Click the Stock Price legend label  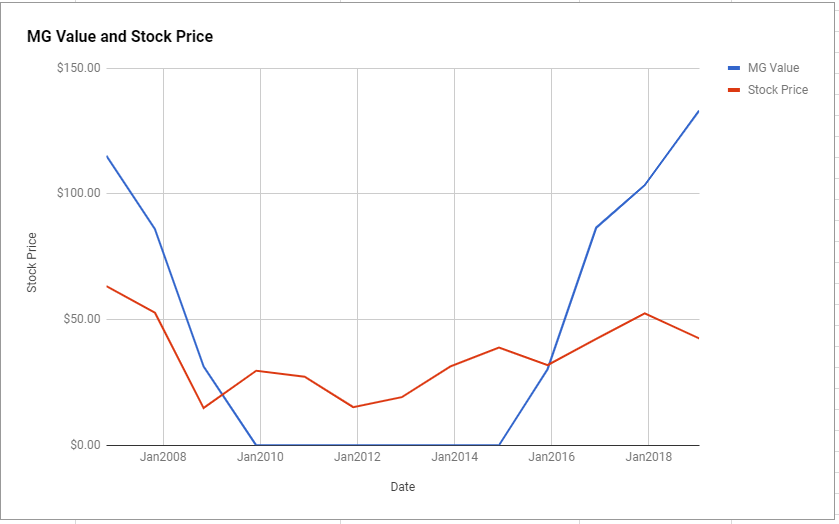pyautogui.click(x=777, y=90)
